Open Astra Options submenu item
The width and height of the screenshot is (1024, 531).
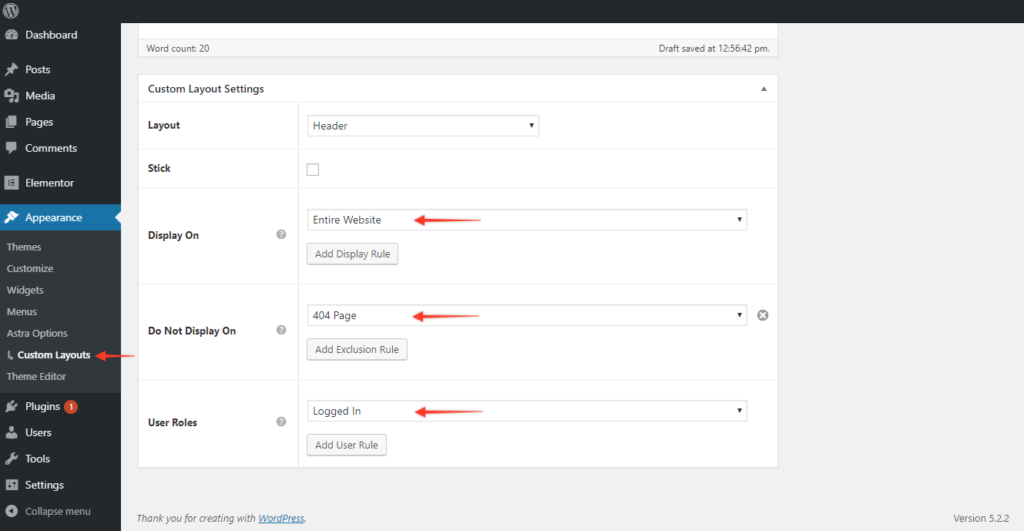click(37, 333)
